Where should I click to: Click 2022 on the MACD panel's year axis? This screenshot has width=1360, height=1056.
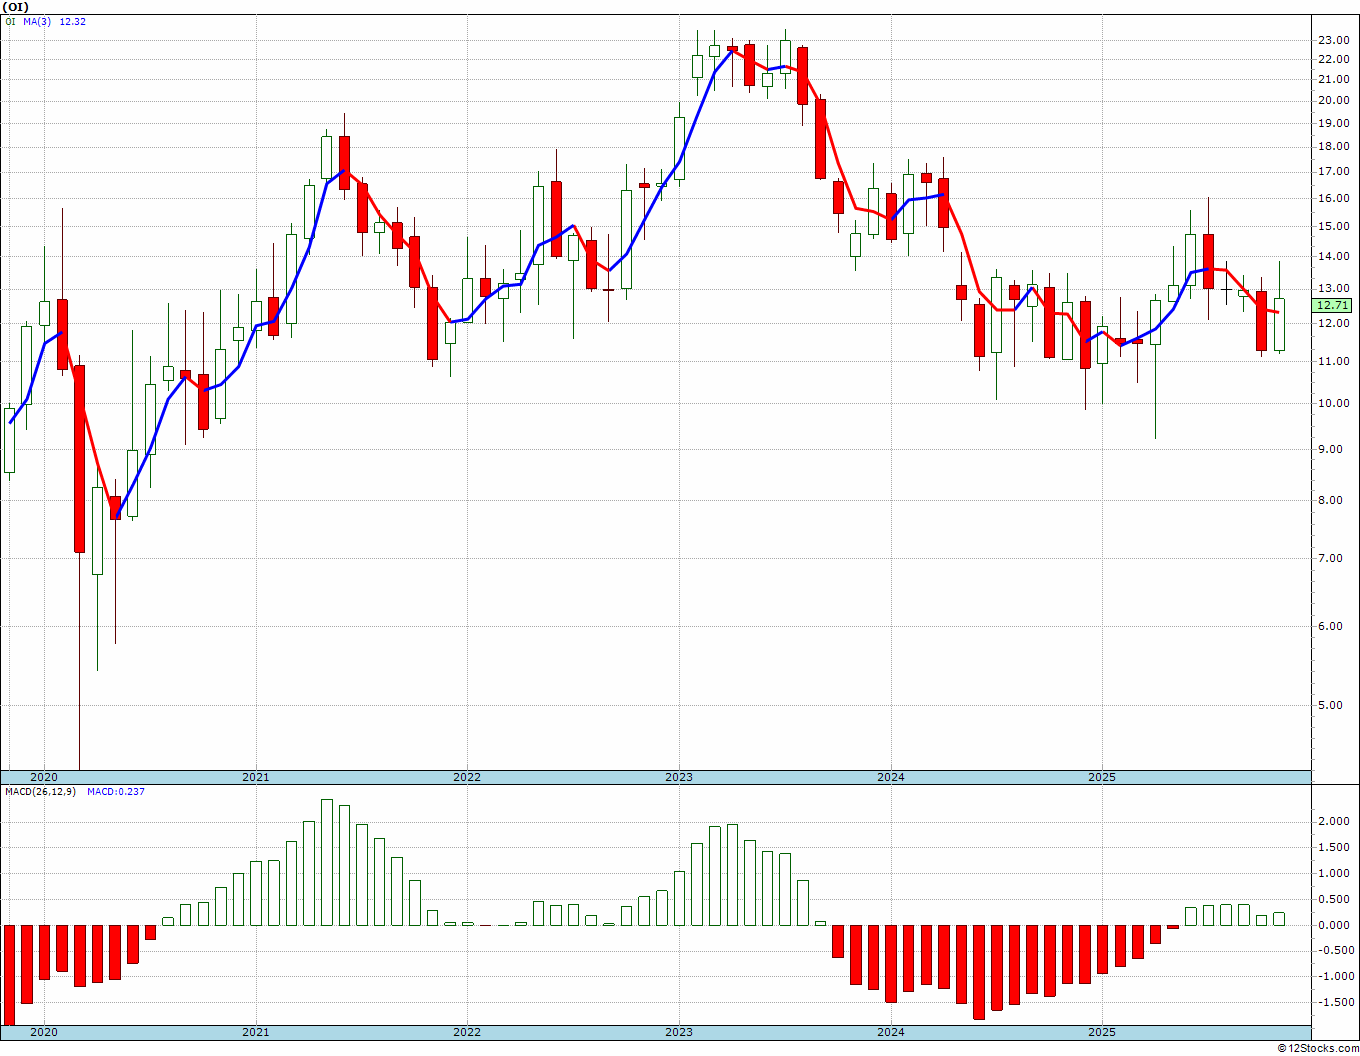(x=467, y=1032)
